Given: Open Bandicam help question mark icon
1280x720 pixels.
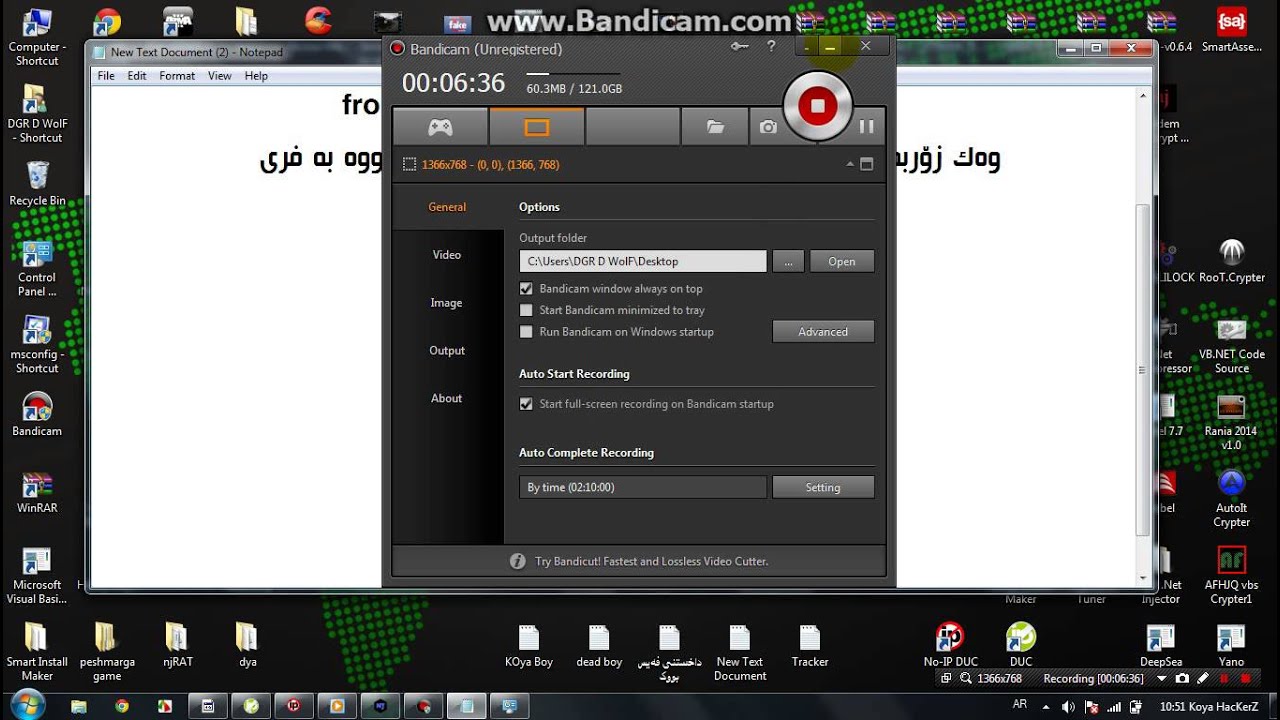Looking at the screenshot, I should (771, 46).
